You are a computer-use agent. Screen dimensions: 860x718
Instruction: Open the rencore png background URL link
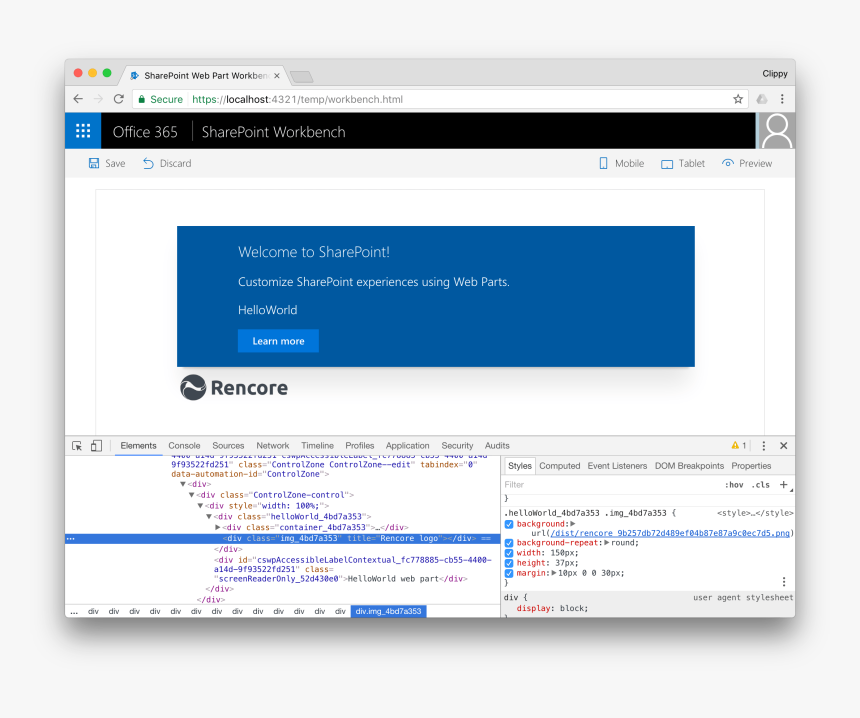pos(670,533)
